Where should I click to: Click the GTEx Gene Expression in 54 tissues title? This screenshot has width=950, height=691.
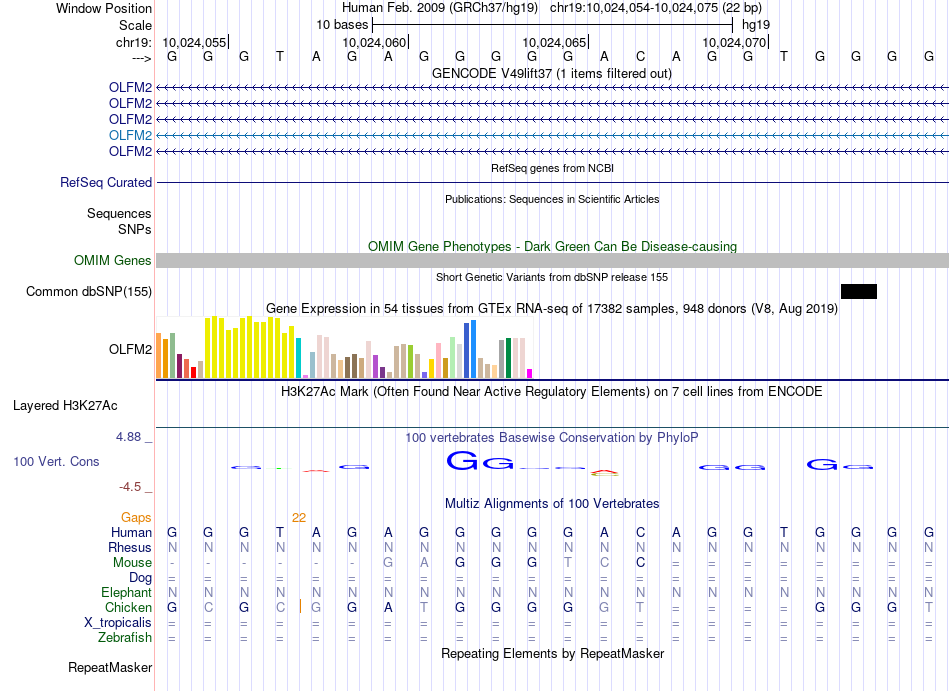tap(552, 308)
